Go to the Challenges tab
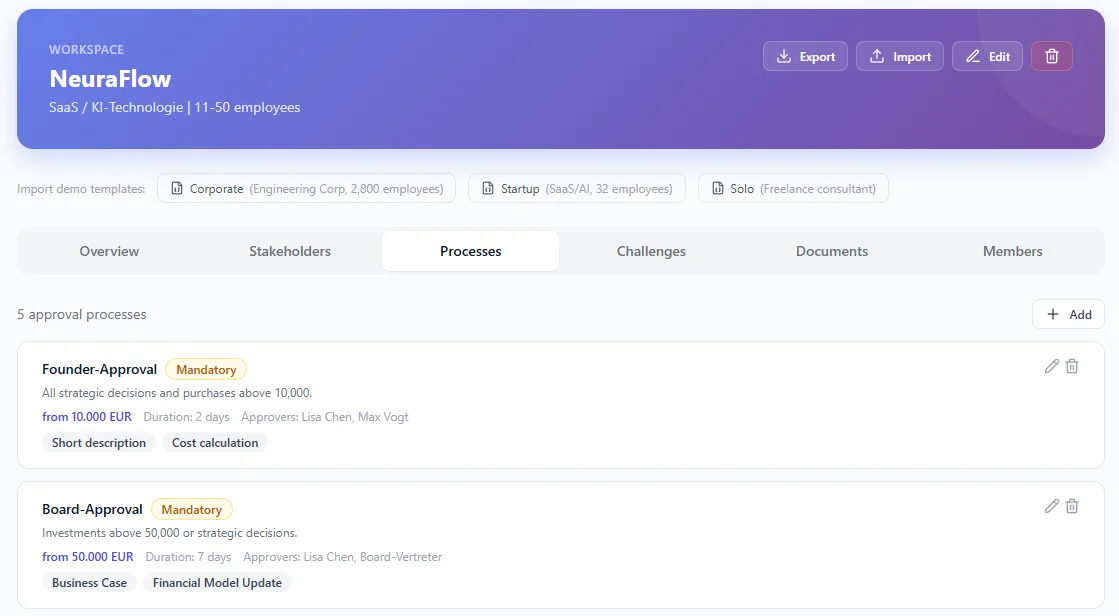The image size is (1119, 616). point(651,251)
